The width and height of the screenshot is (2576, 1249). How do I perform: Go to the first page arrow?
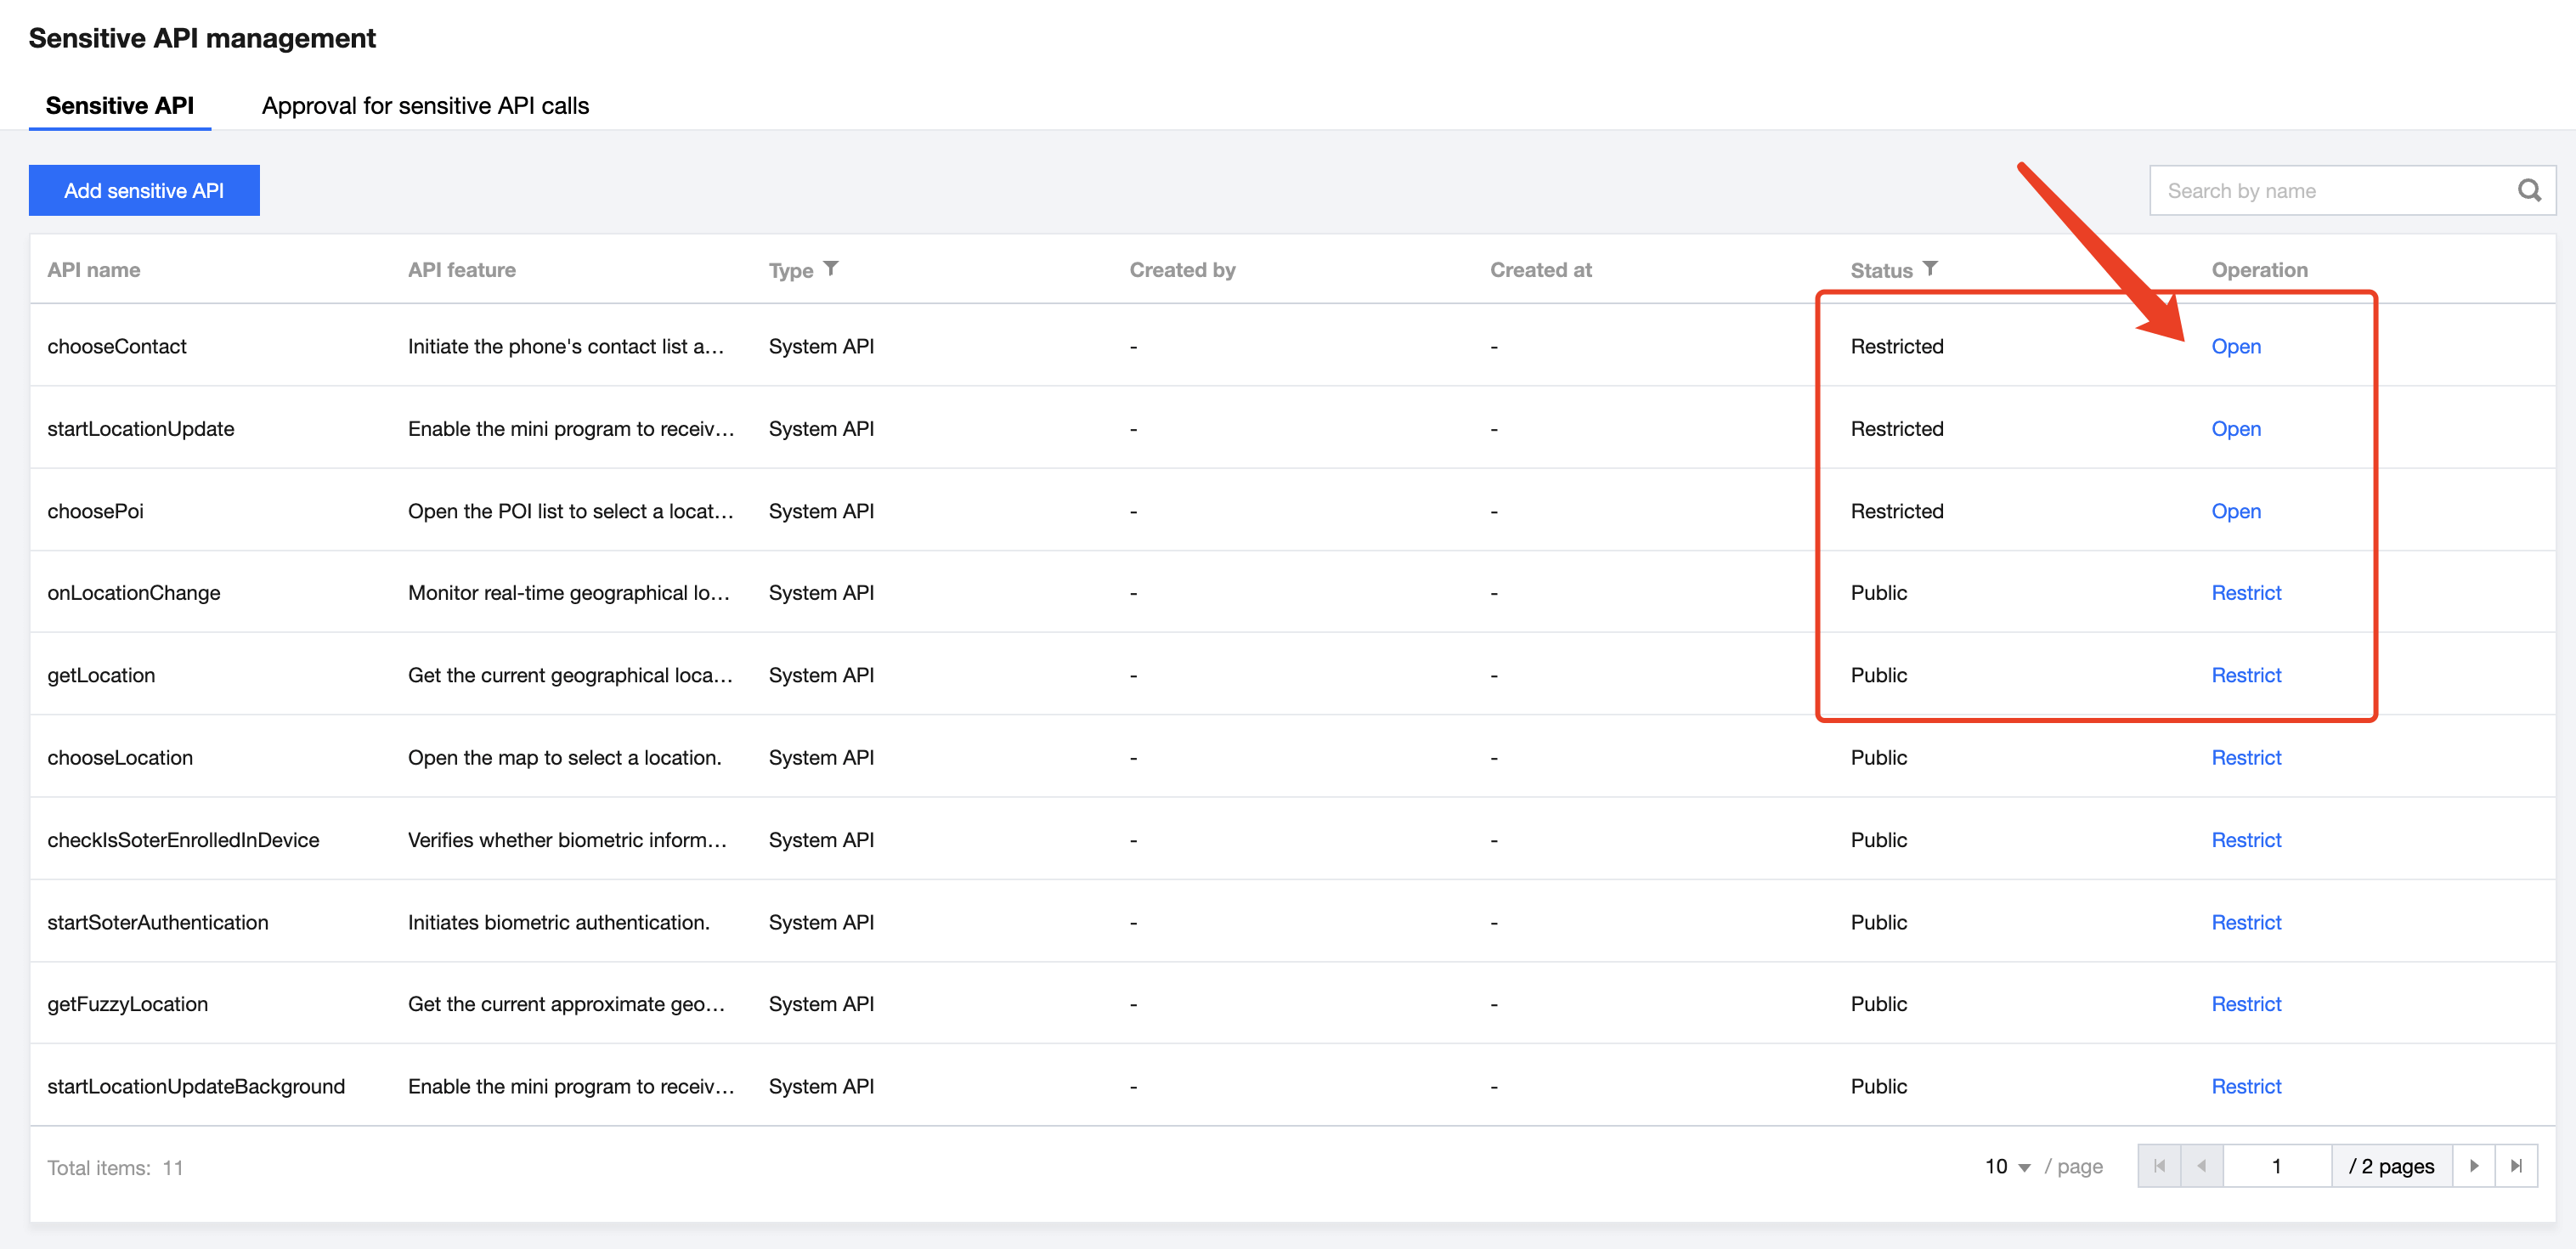point(2159,1166)
